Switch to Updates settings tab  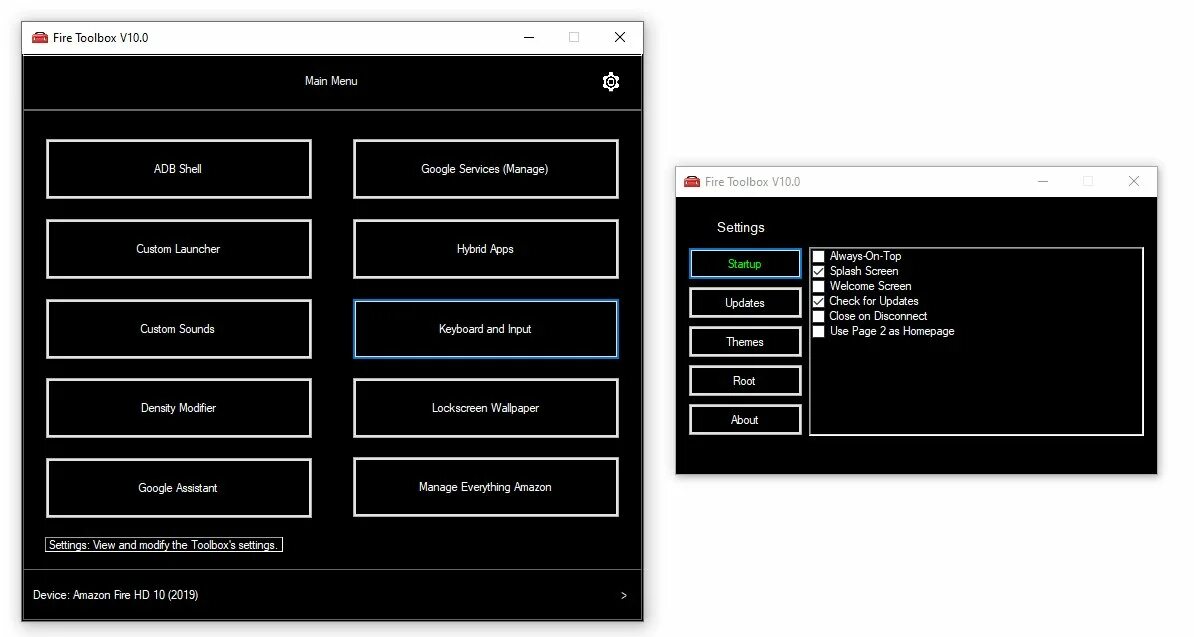[745, 303]
